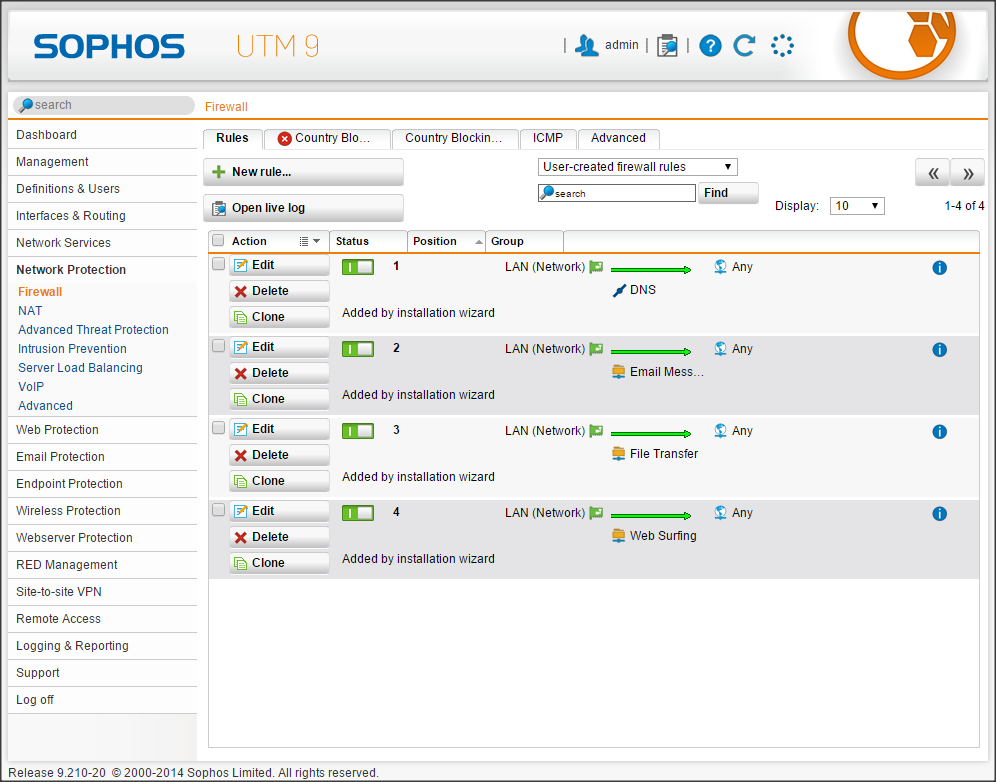Disable rule 3 File Transfer status switch
Viewport: 996px width, 782px height.
click(357, 431)
